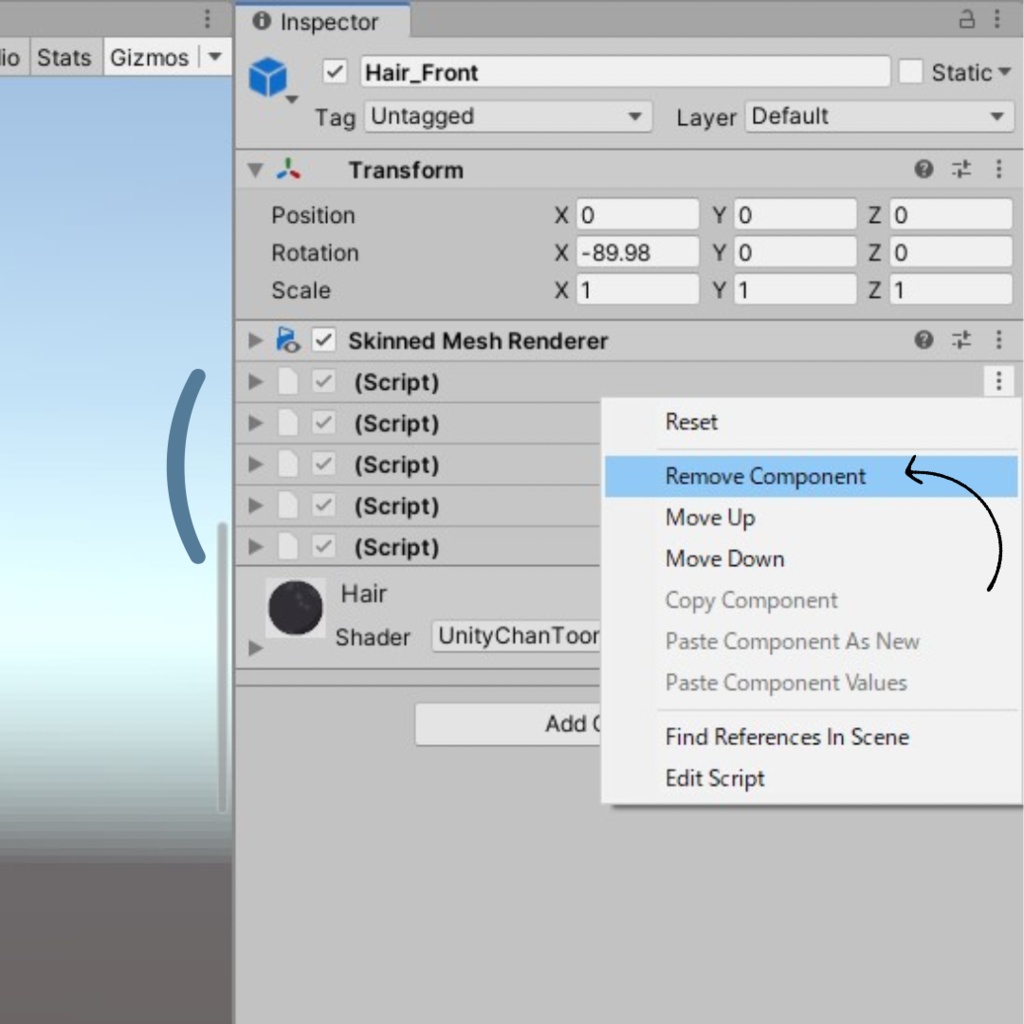
Task: Expand the fifth Script component foldout
Action: 255,547
